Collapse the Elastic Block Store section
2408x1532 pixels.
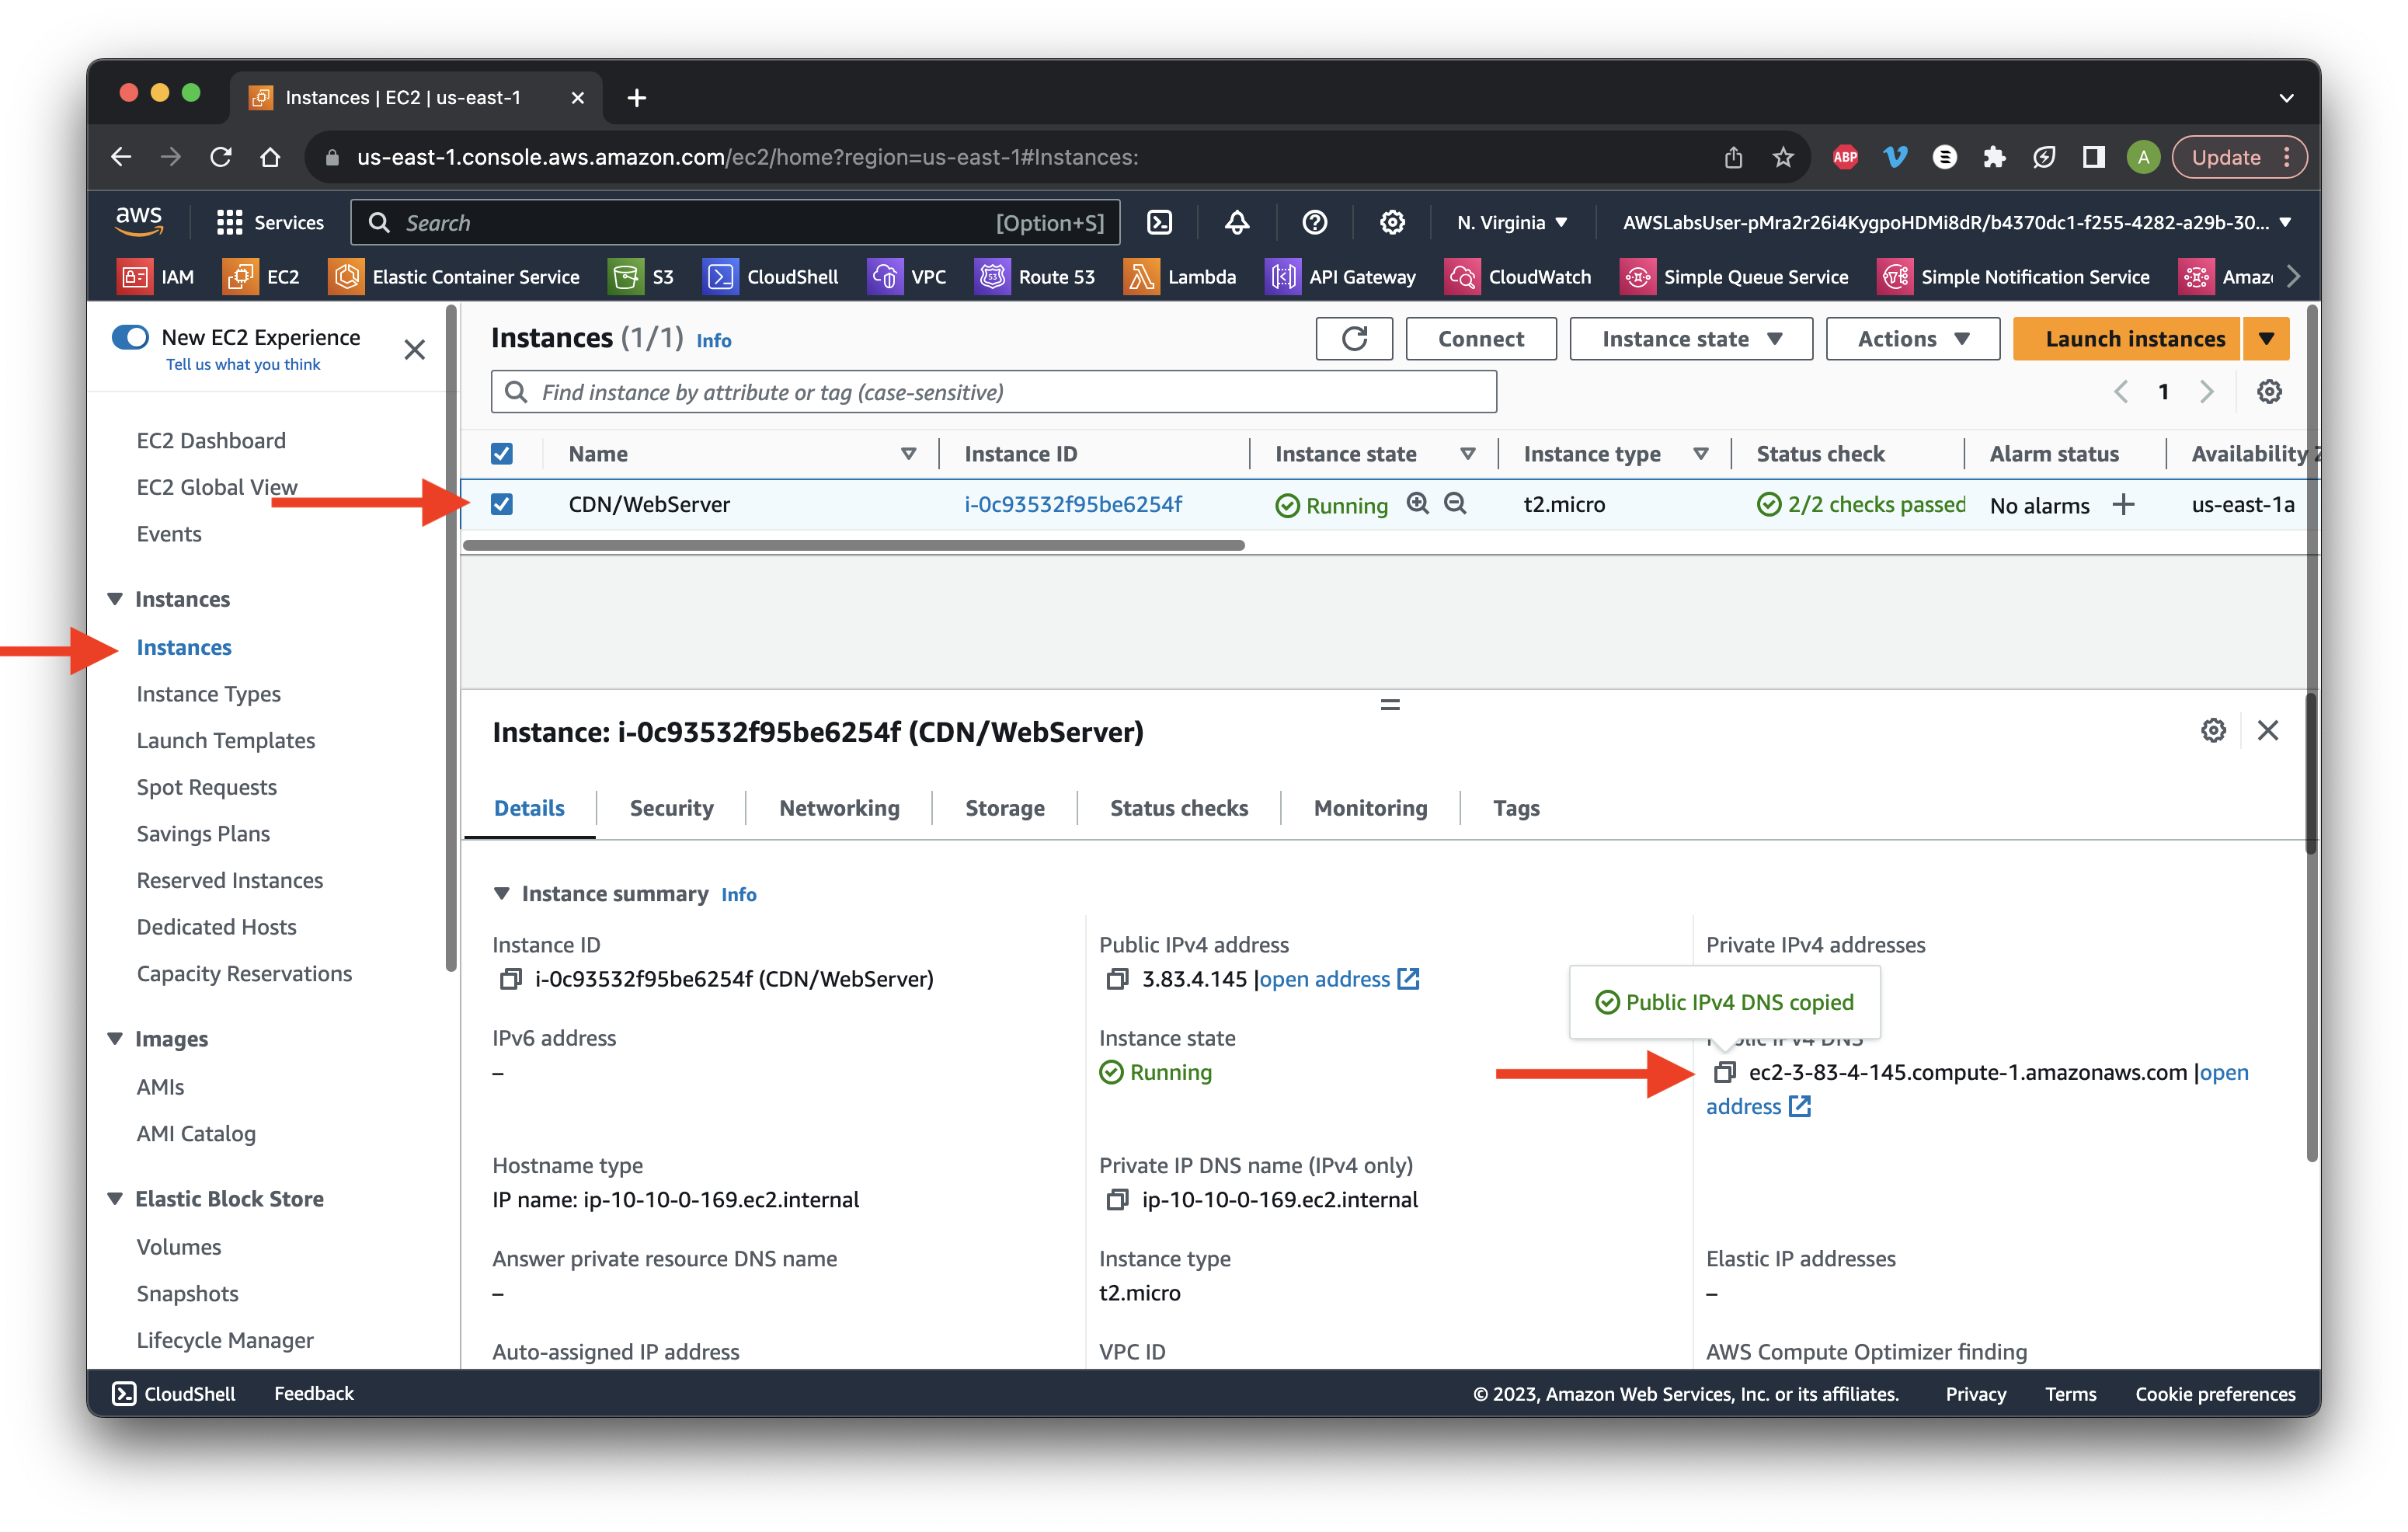[x=115, y=1199]
